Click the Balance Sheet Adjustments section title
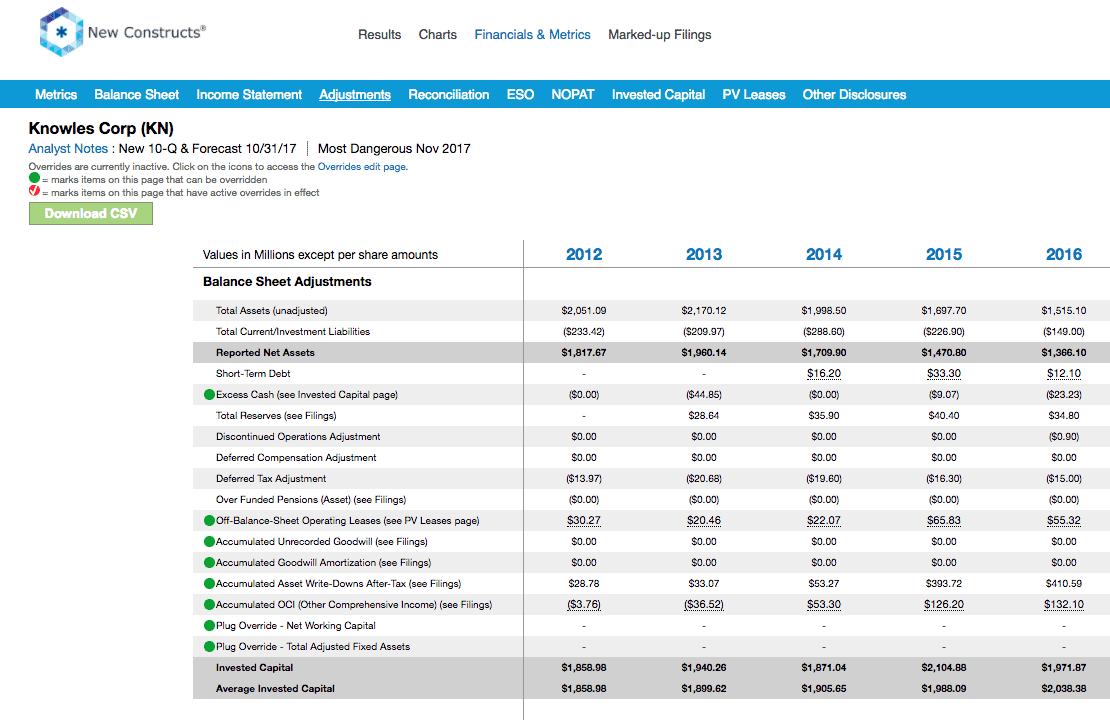The height and width of the screenshot is (720, 1110). (287, 282)
